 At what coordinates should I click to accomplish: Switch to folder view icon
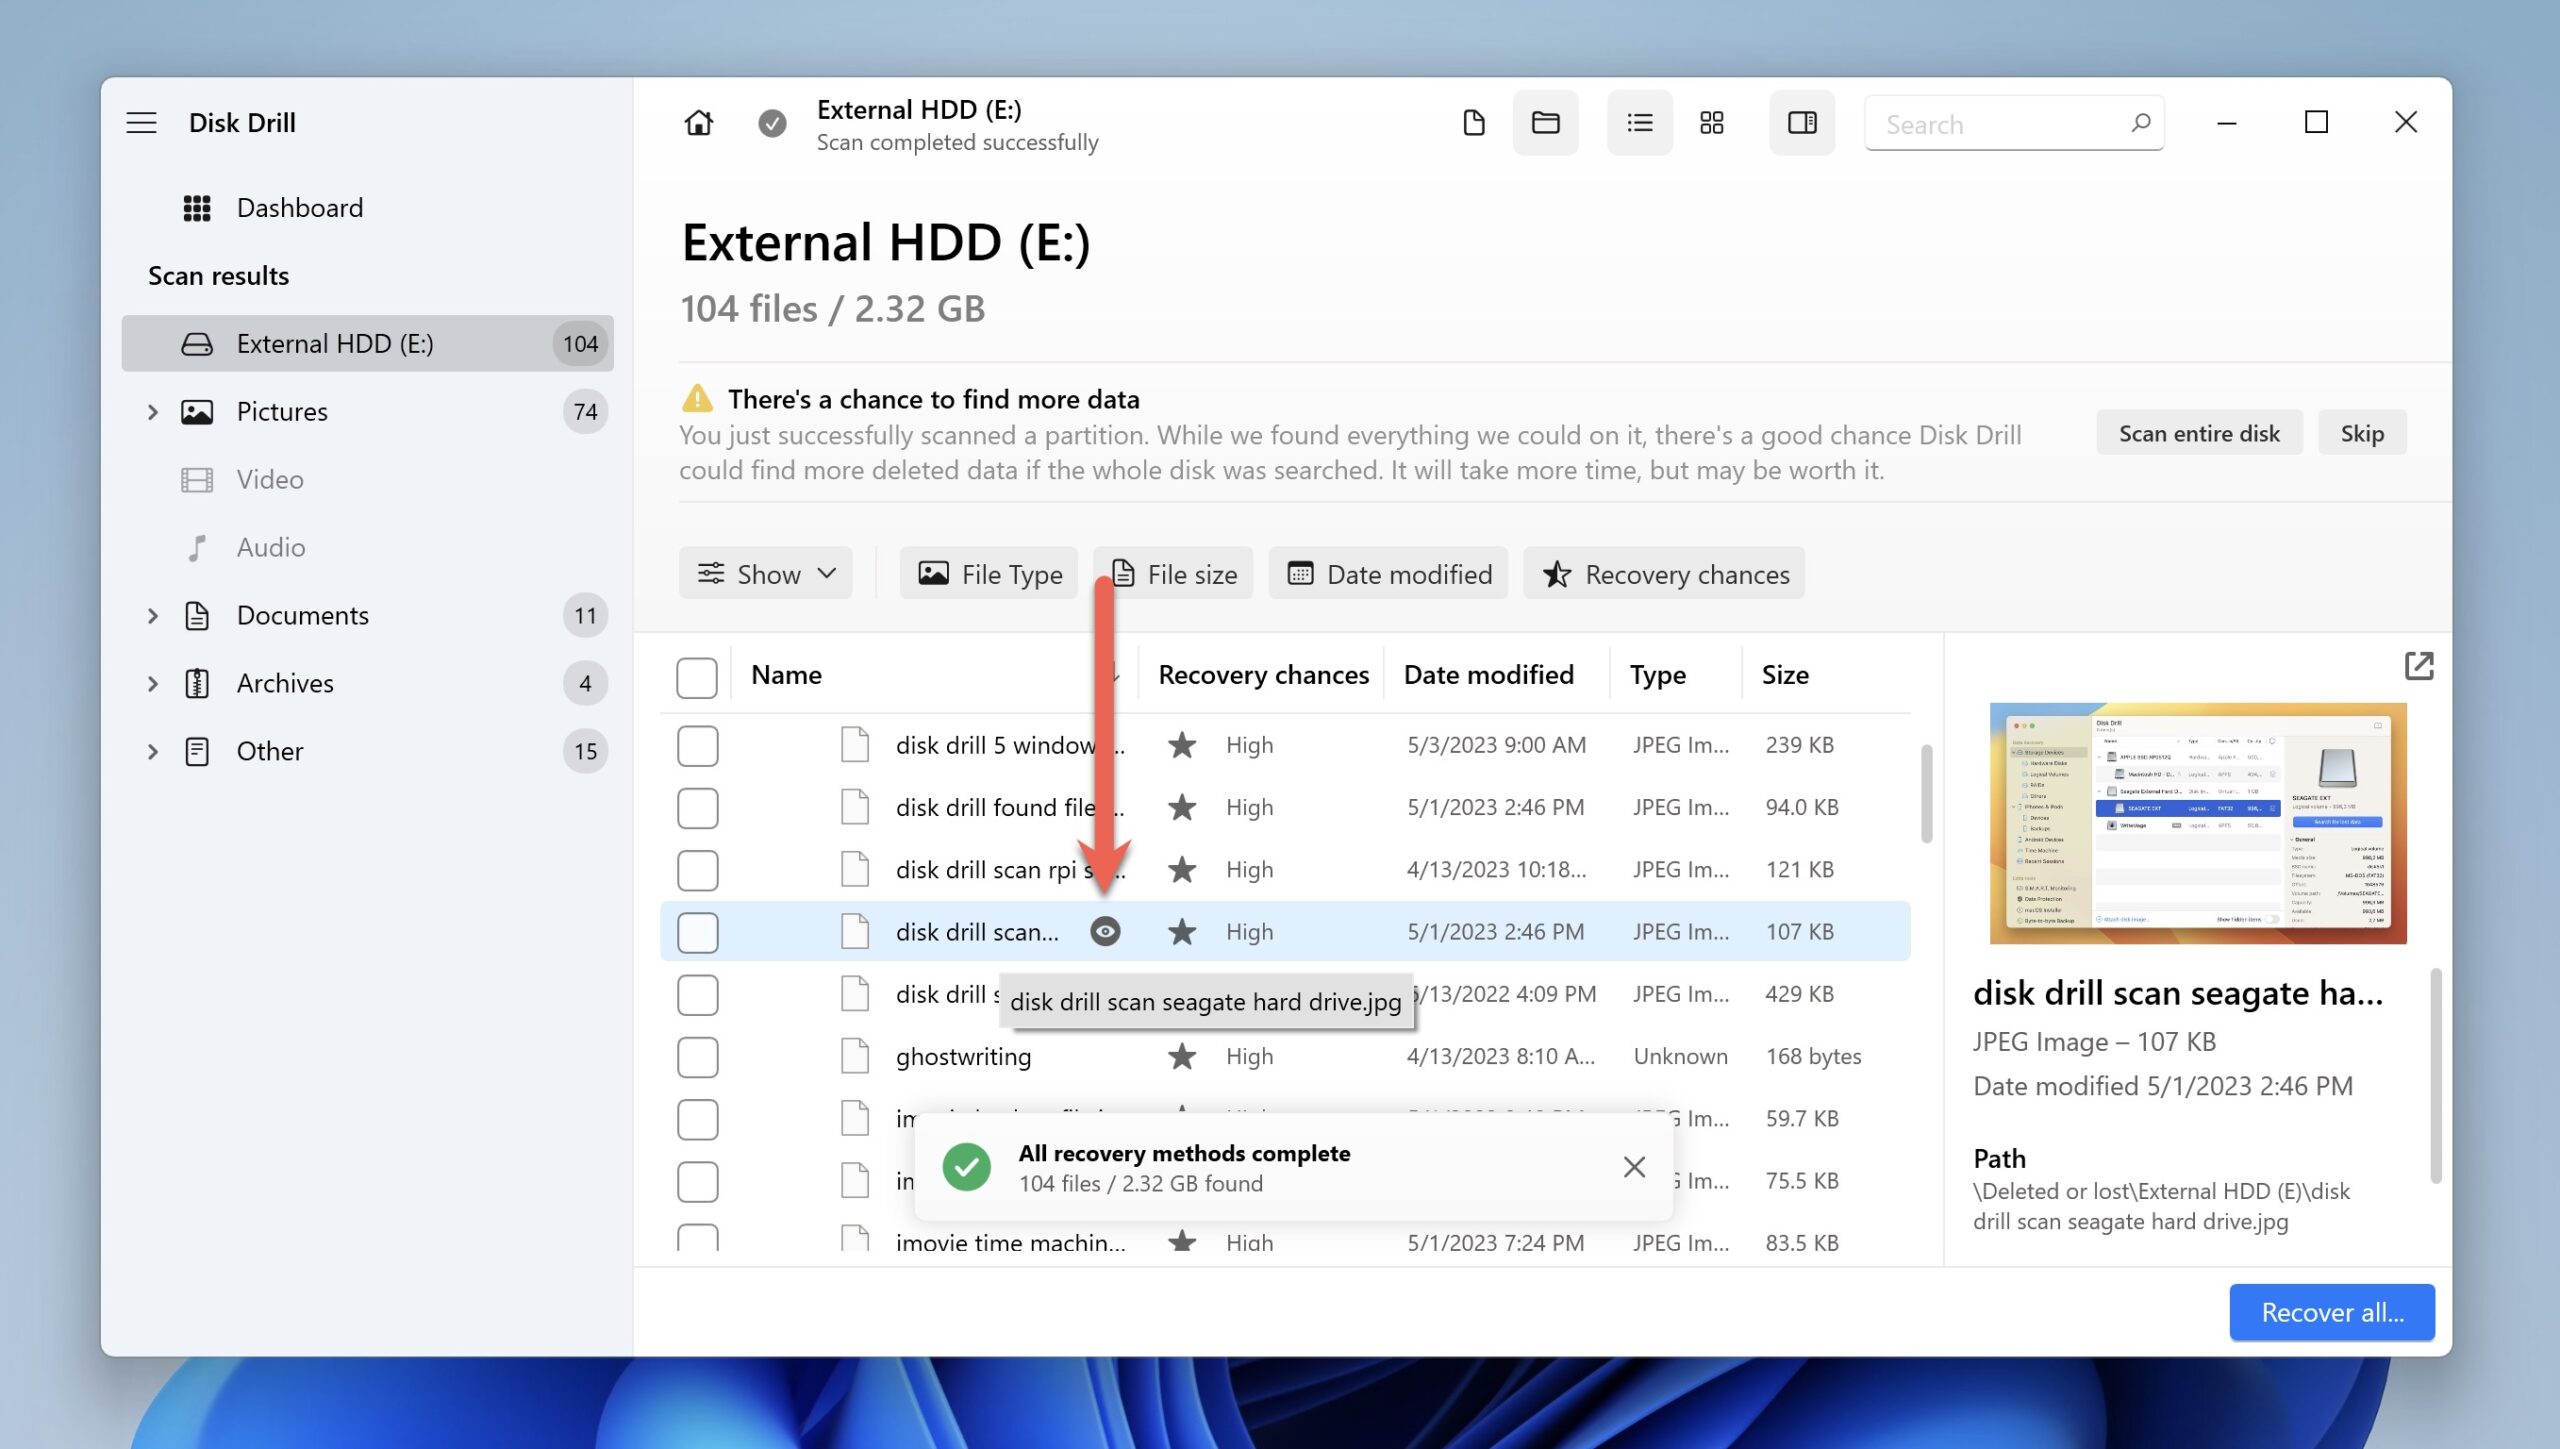coord(1545,123)
